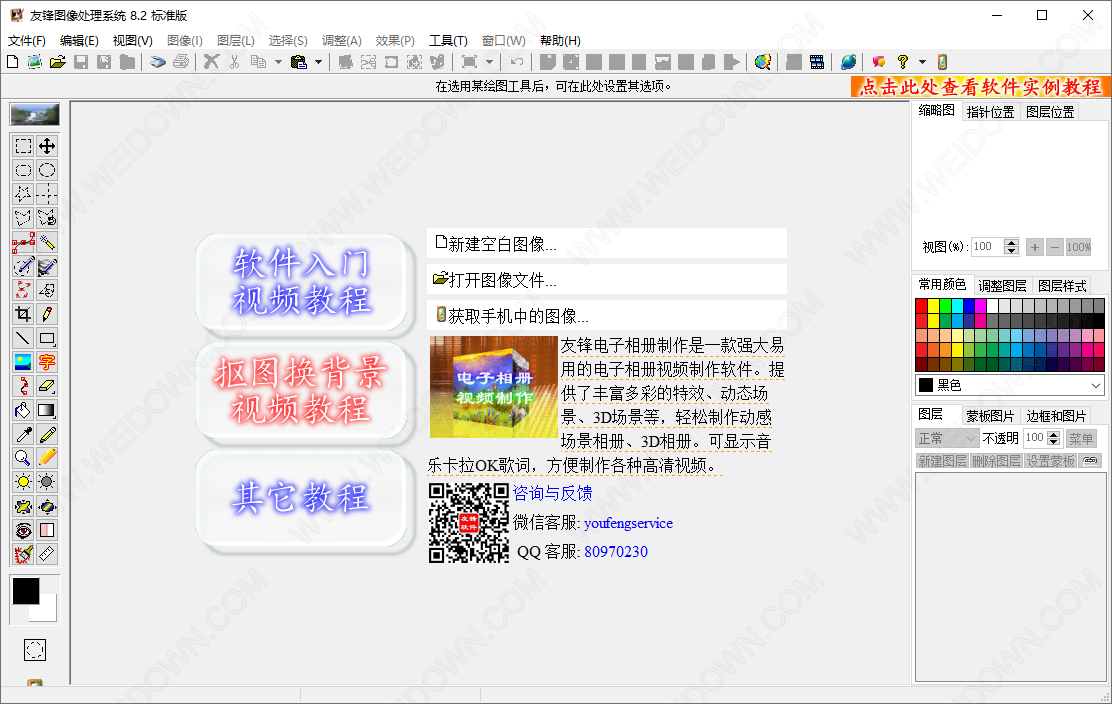
Task: Click 打开图像文件... to open an image
Action: [607, 279]
